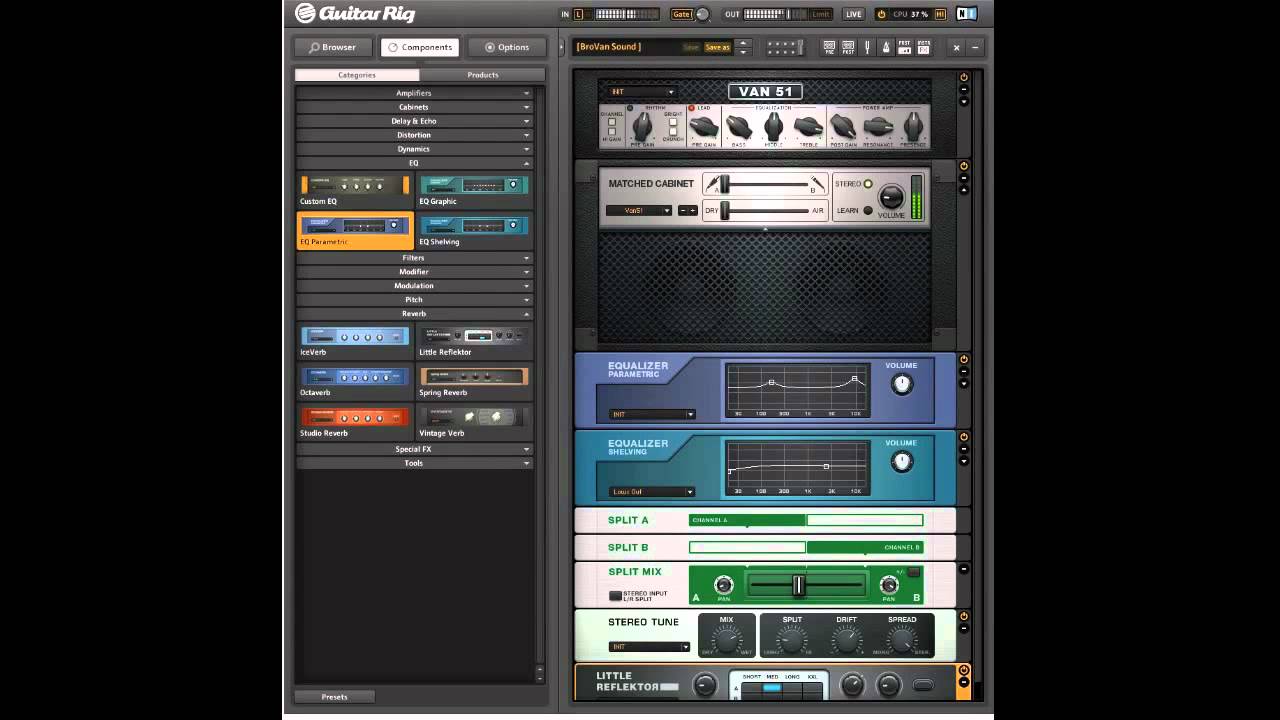Select the Spring Reverb component
This screenshot has width=1280, height=720.
click(474, 382)
